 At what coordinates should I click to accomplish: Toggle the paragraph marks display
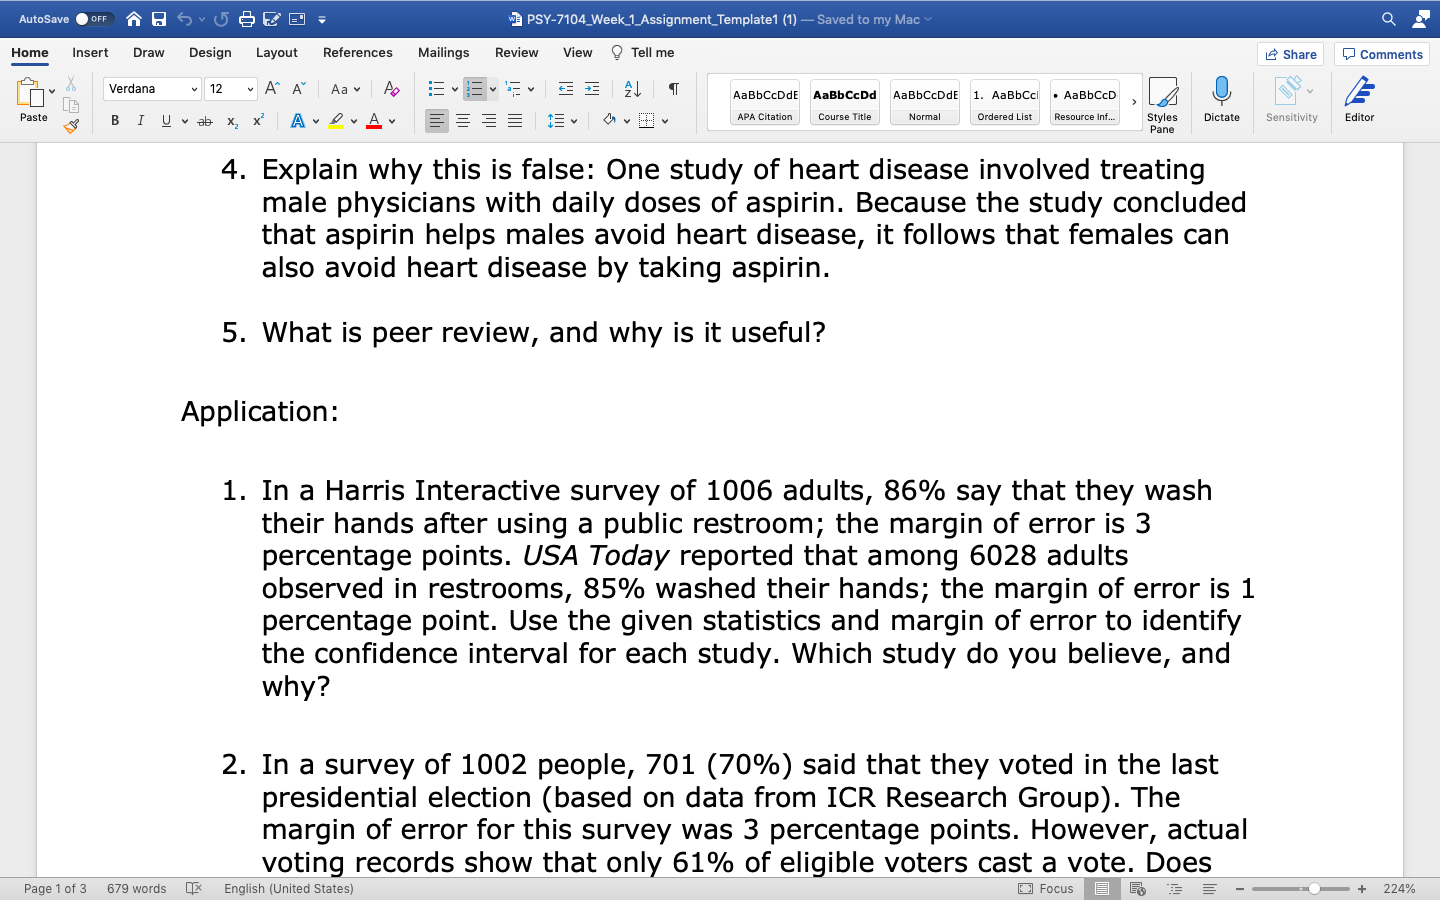click(673, 89)
